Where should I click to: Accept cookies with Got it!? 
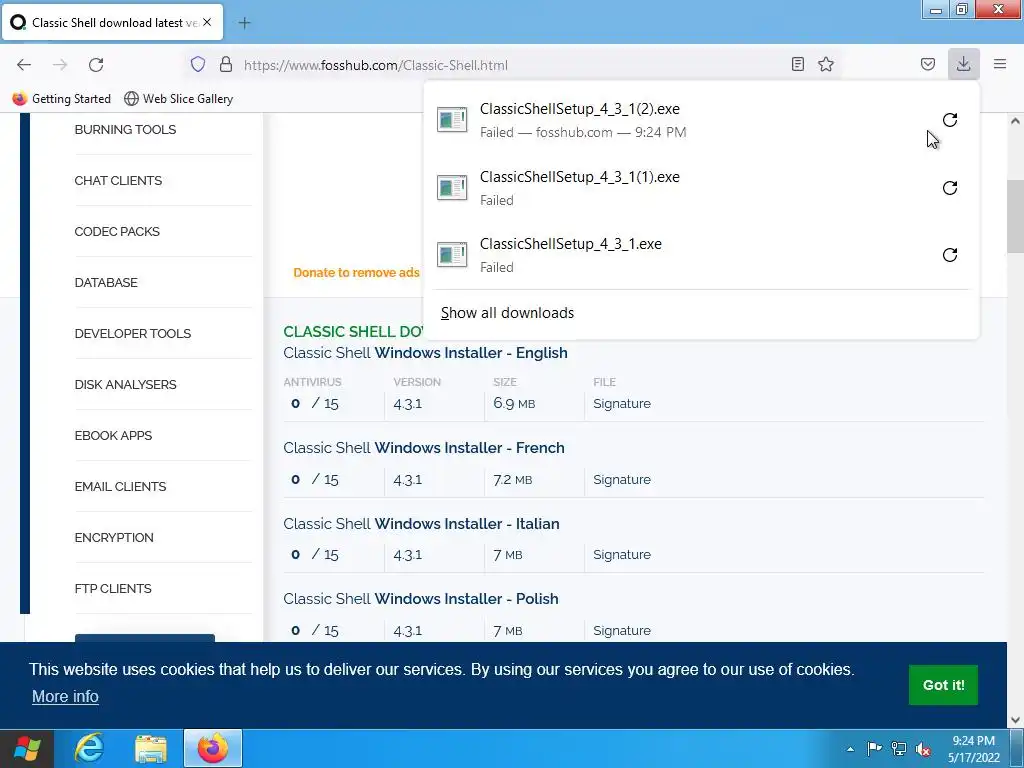click(943, 685)
